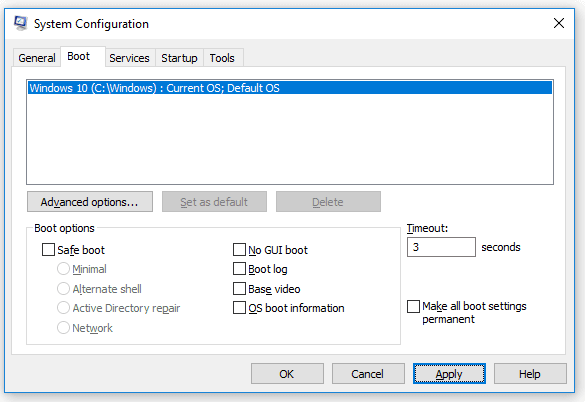Enable Boot log option
The height and width of the screenshot is (404, 586).
(x=239, y=269)
